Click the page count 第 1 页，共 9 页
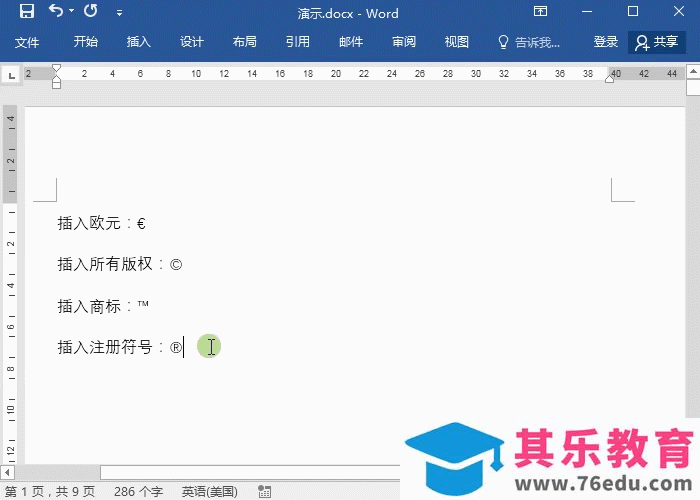Image resolution: width=700 pixels, height=500 pixels. click(50, 492)
